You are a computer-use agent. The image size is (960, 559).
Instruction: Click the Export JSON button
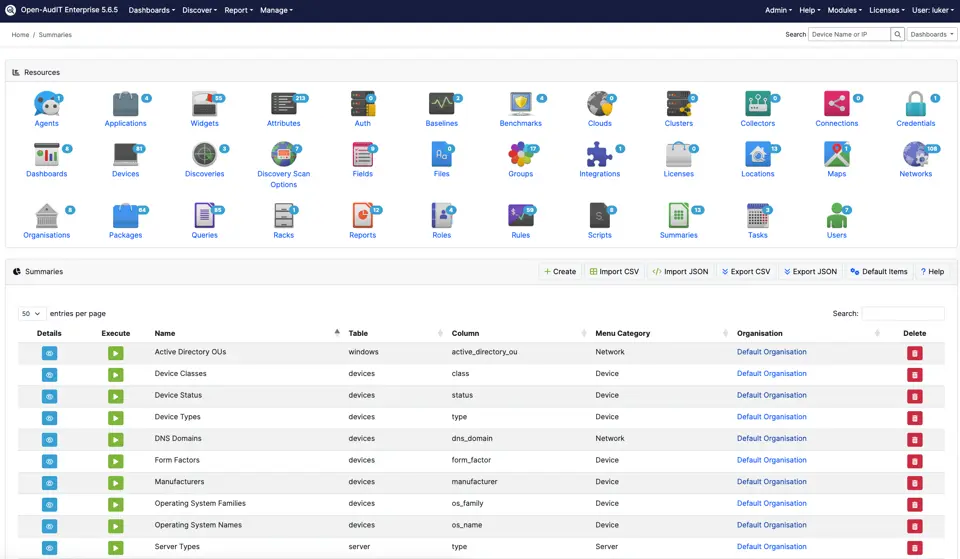810,271
